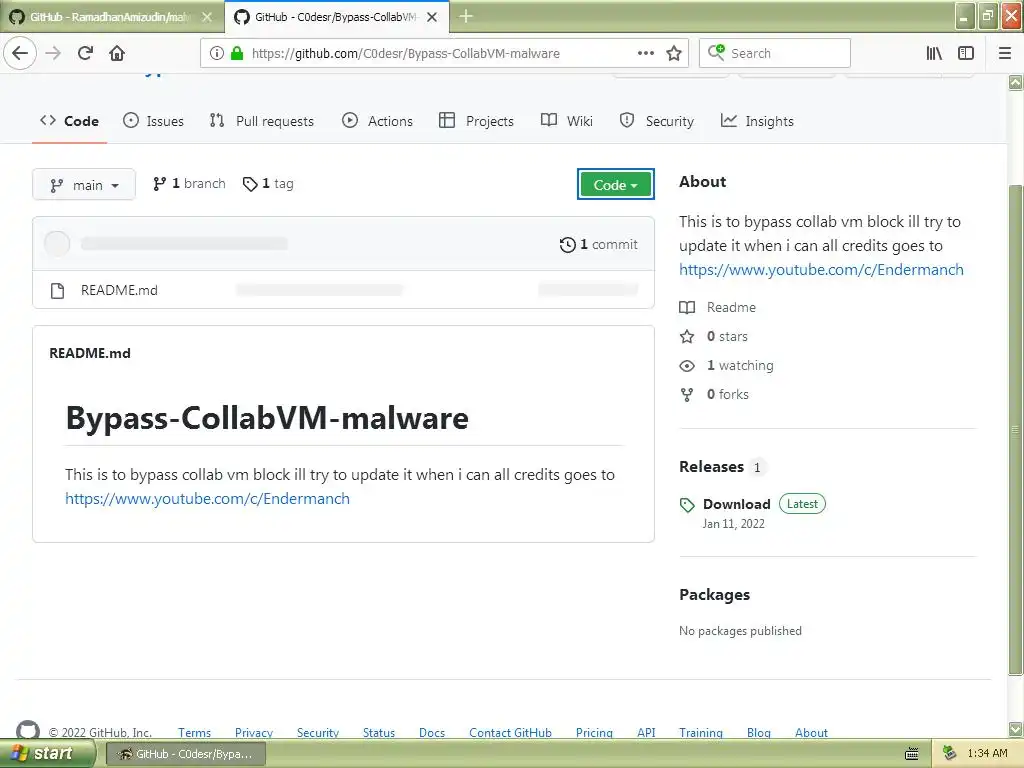Expand the green Code dropdown button

[x=615, y=185]
